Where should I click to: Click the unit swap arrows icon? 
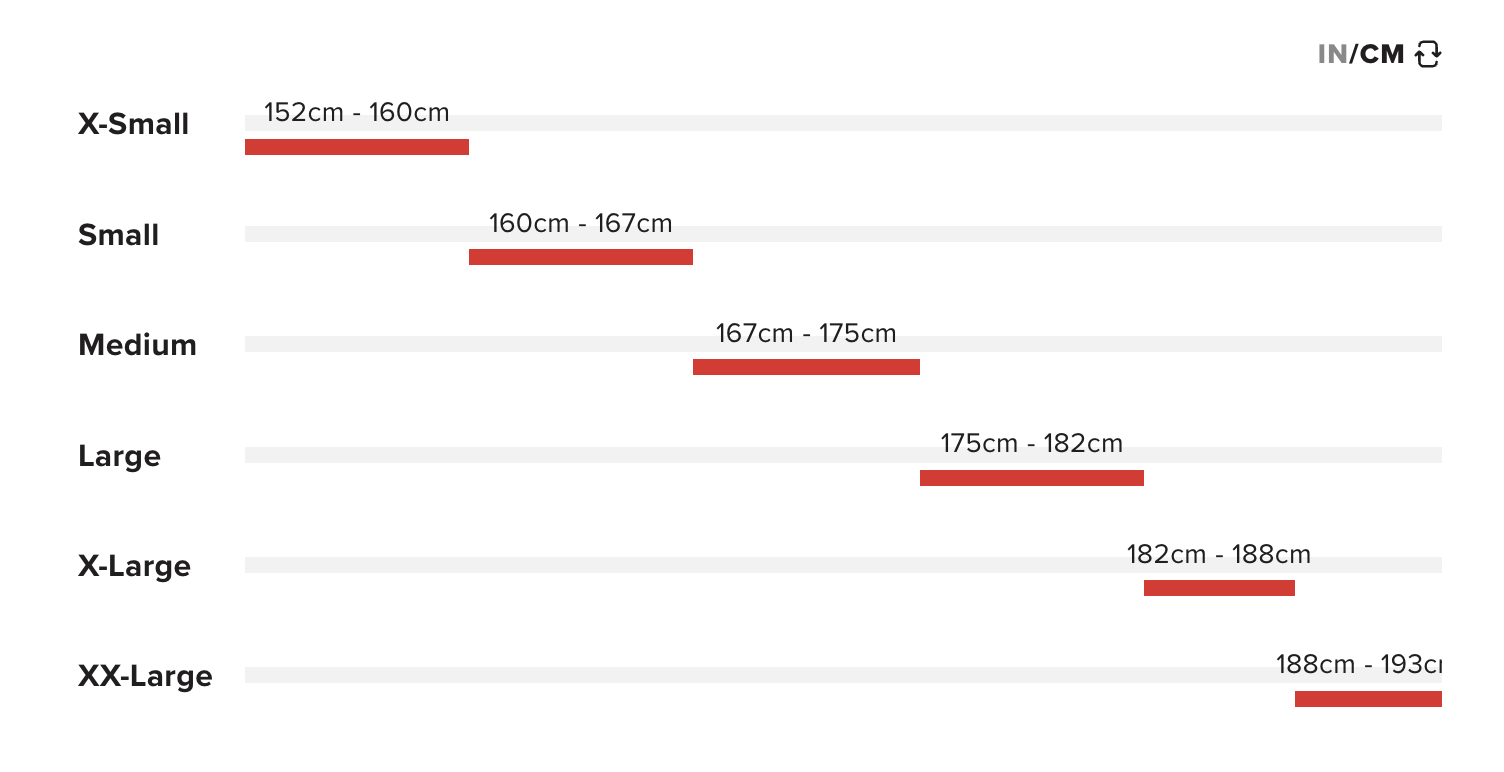point(1428,54)
